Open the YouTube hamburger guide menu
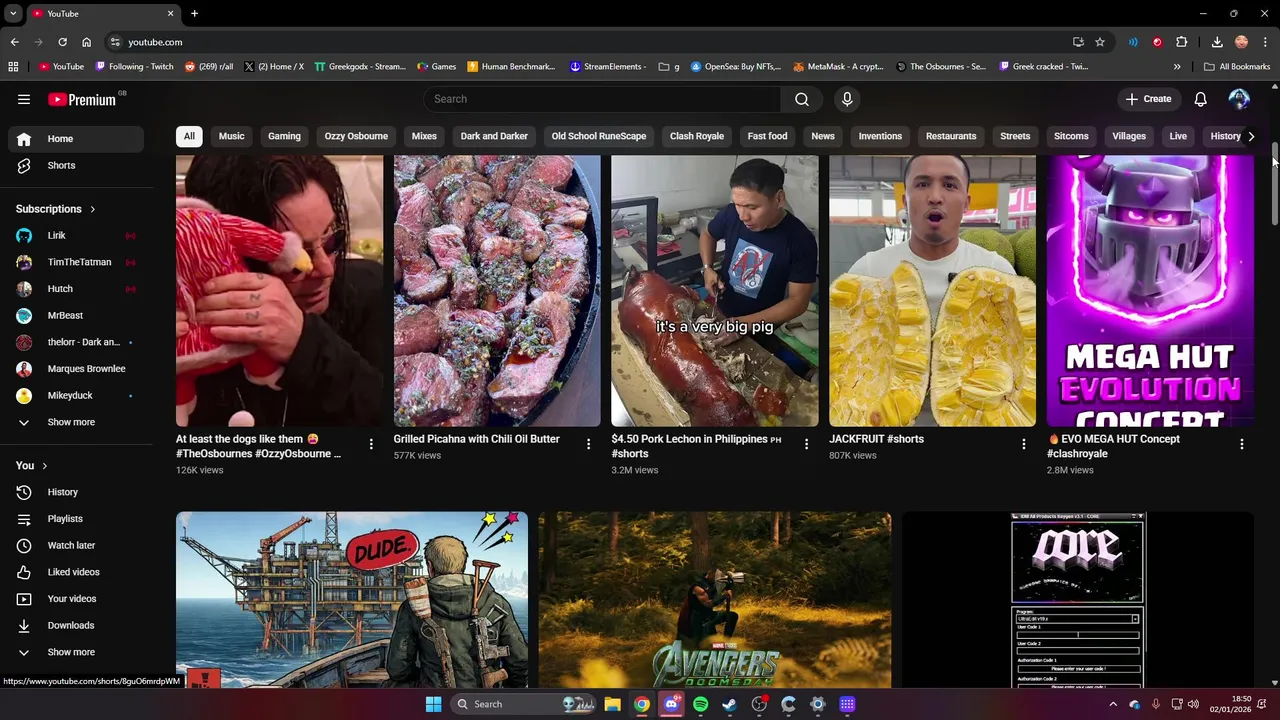This screenshot has height=720, width=1280. click(x=24, y=99)
